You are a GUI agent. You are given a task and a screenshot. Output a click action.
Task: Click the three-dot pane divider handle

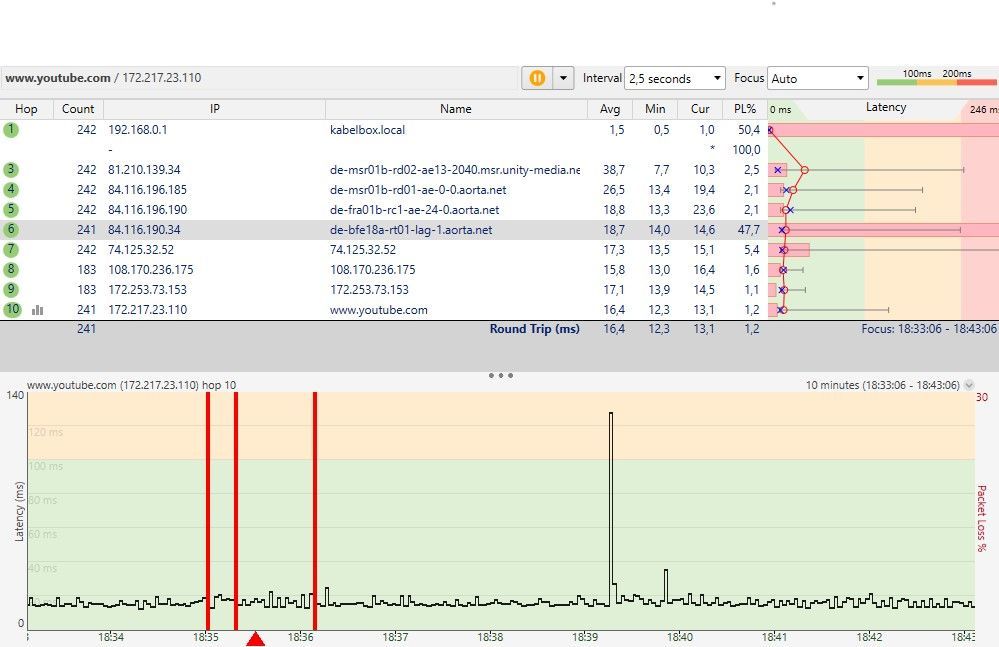pos(501,376)
